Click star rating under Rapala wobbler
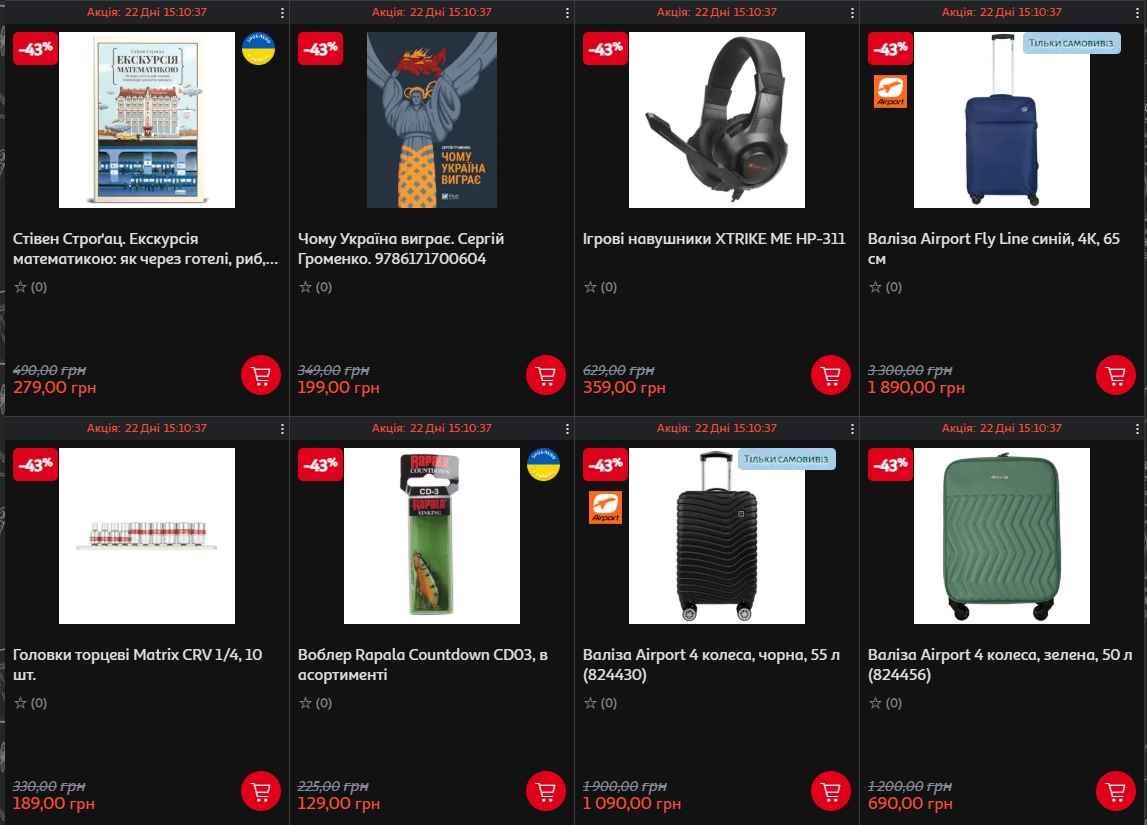This screenshot has width=1147, height=825. coord(315,703)
